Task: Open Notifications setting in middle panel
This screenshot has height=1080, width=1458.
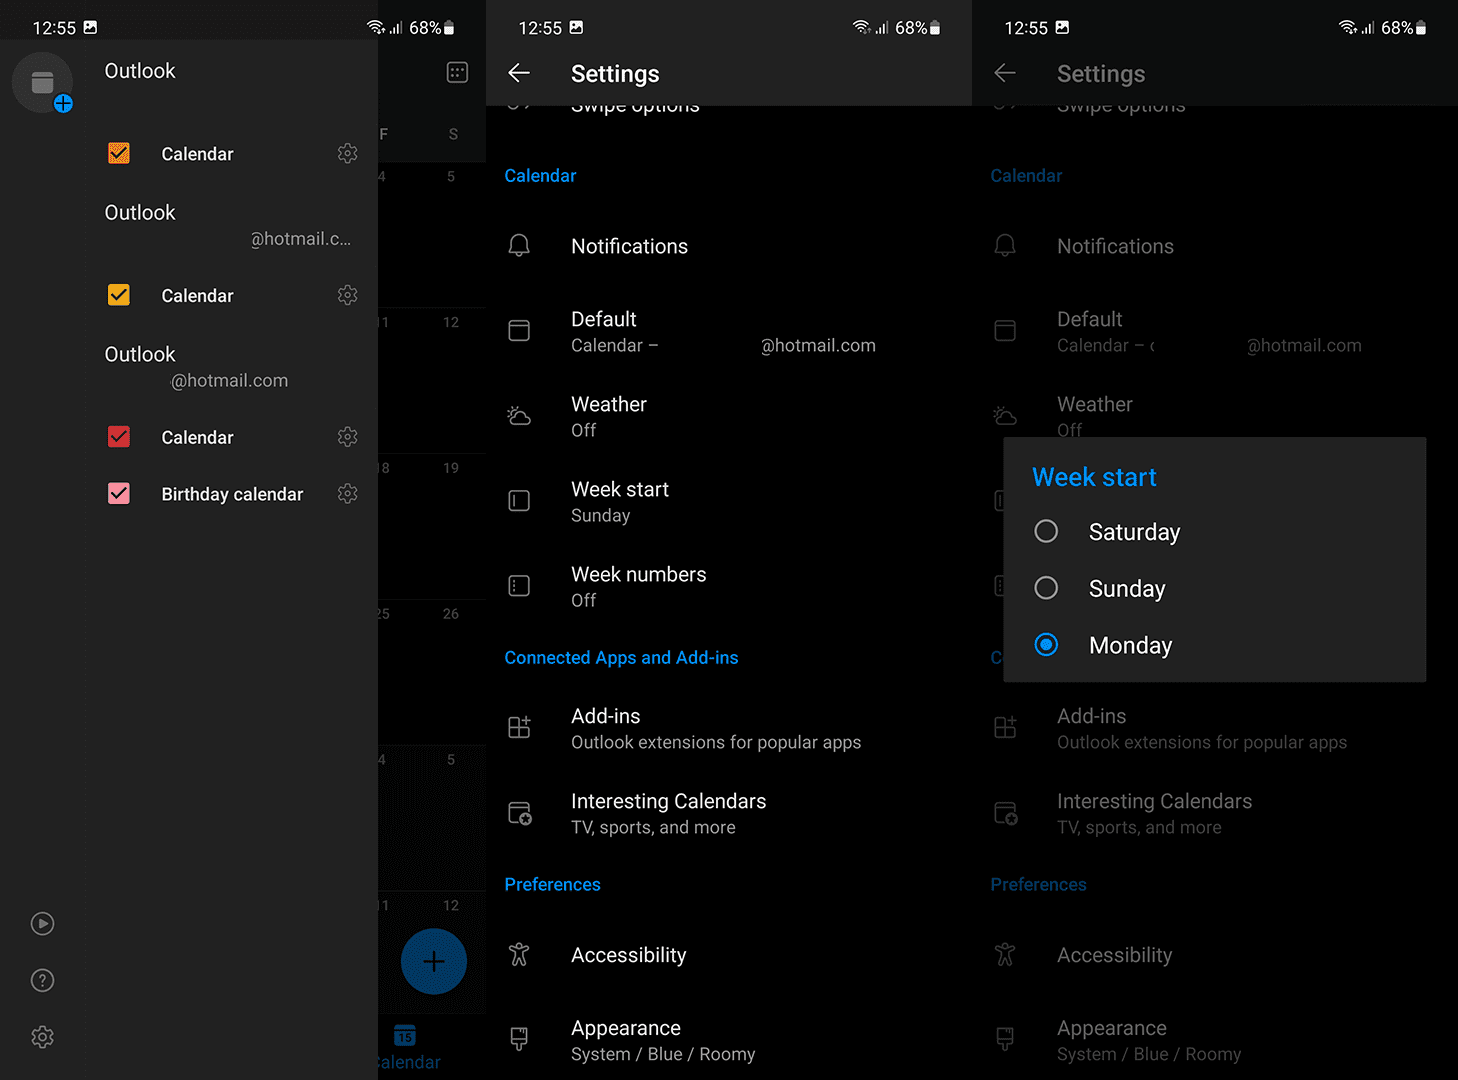Action: pyautogui.click(x=729, y=246)
